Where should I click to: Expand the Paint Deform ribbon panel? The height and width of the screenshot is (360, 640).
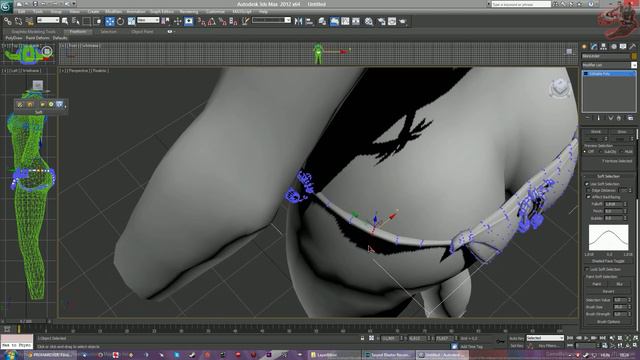[37, 38]
